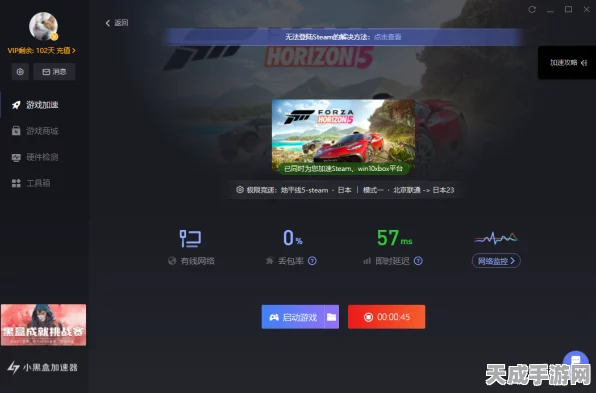Click the 启动游戏 launch game button

coord(293,317)
